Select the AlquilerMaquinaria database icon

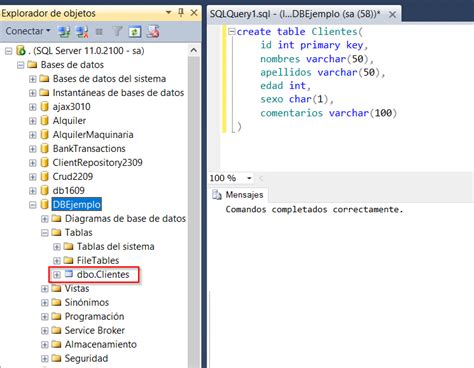[x=44, y=135]
